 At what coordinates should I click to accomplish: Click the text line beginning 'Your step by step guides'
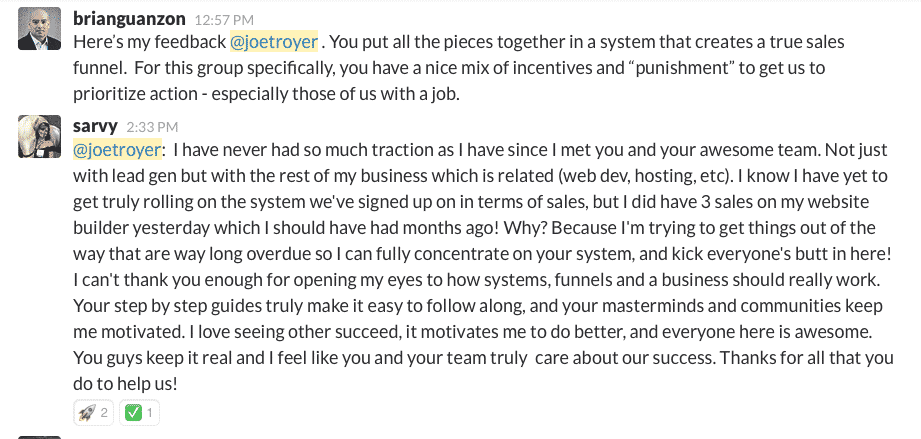tap(478, 306)
